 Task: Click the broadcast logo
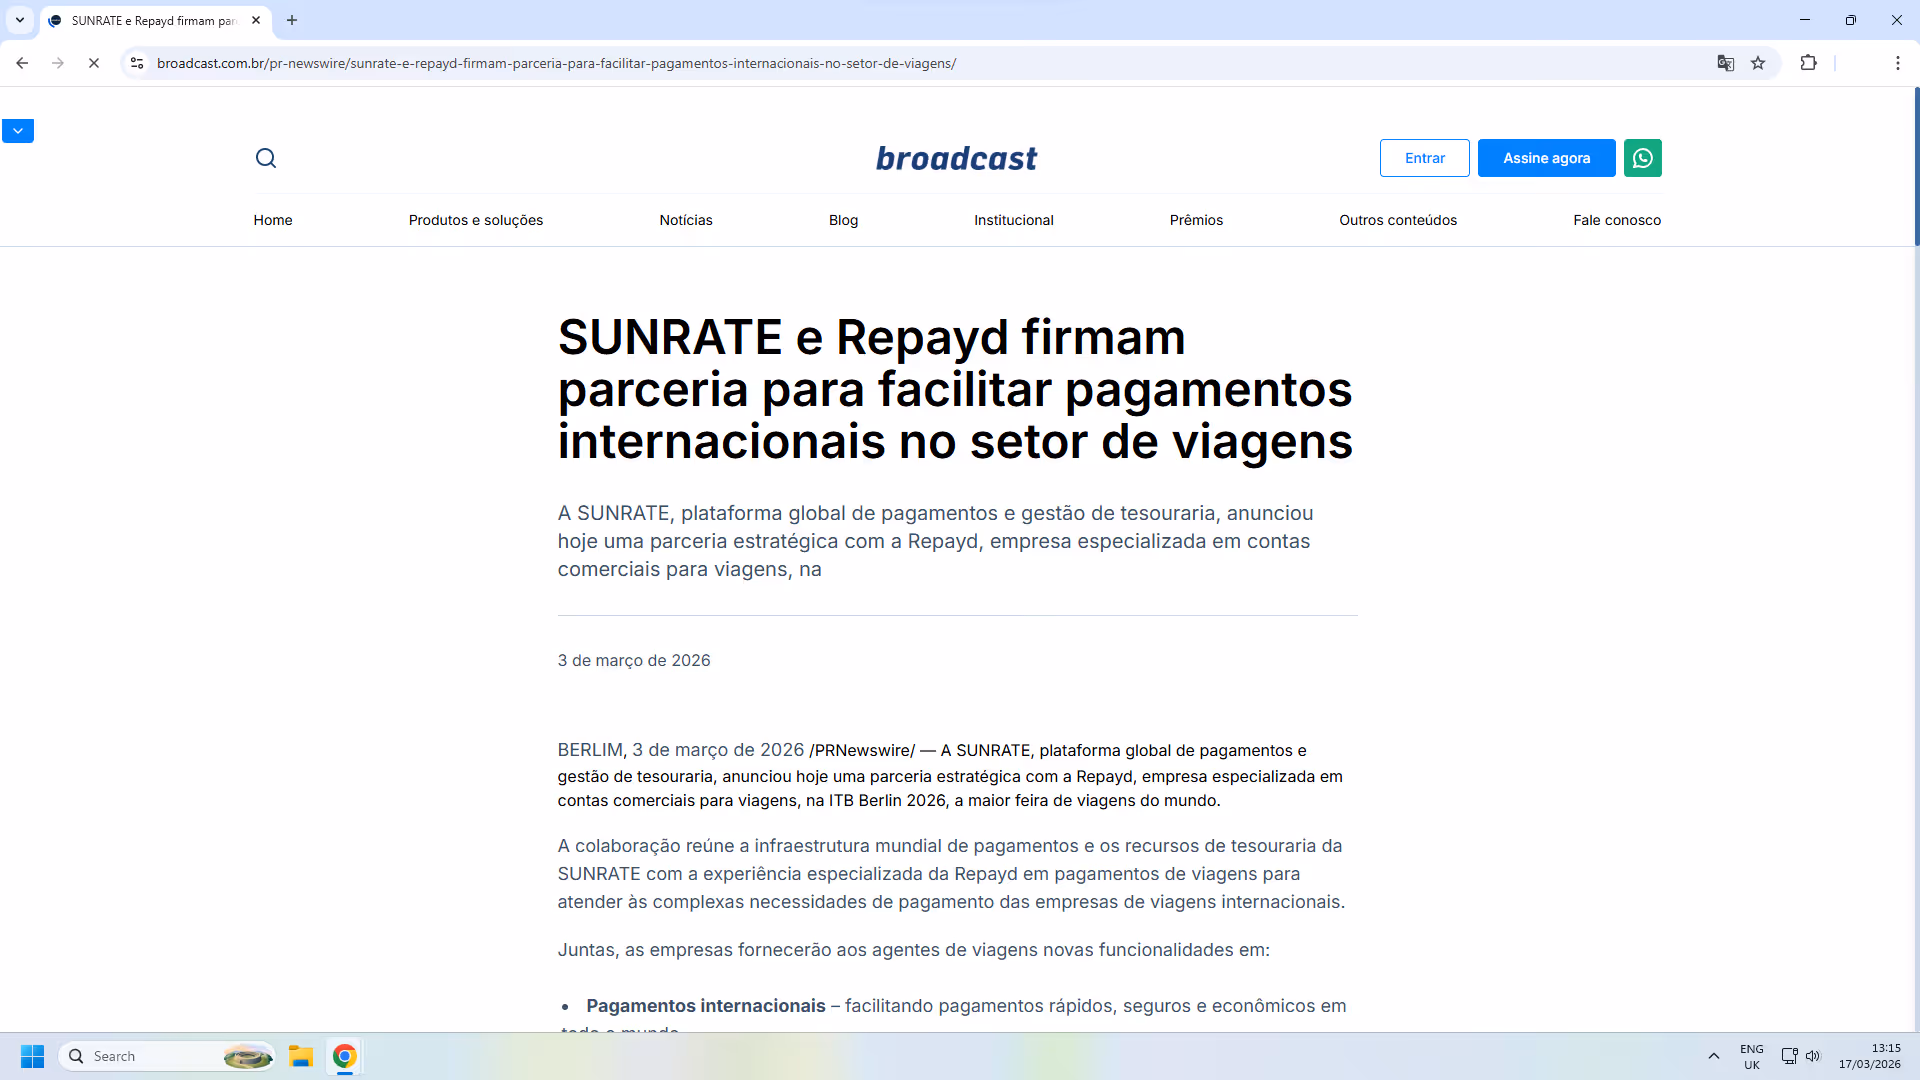pos(957,158)
